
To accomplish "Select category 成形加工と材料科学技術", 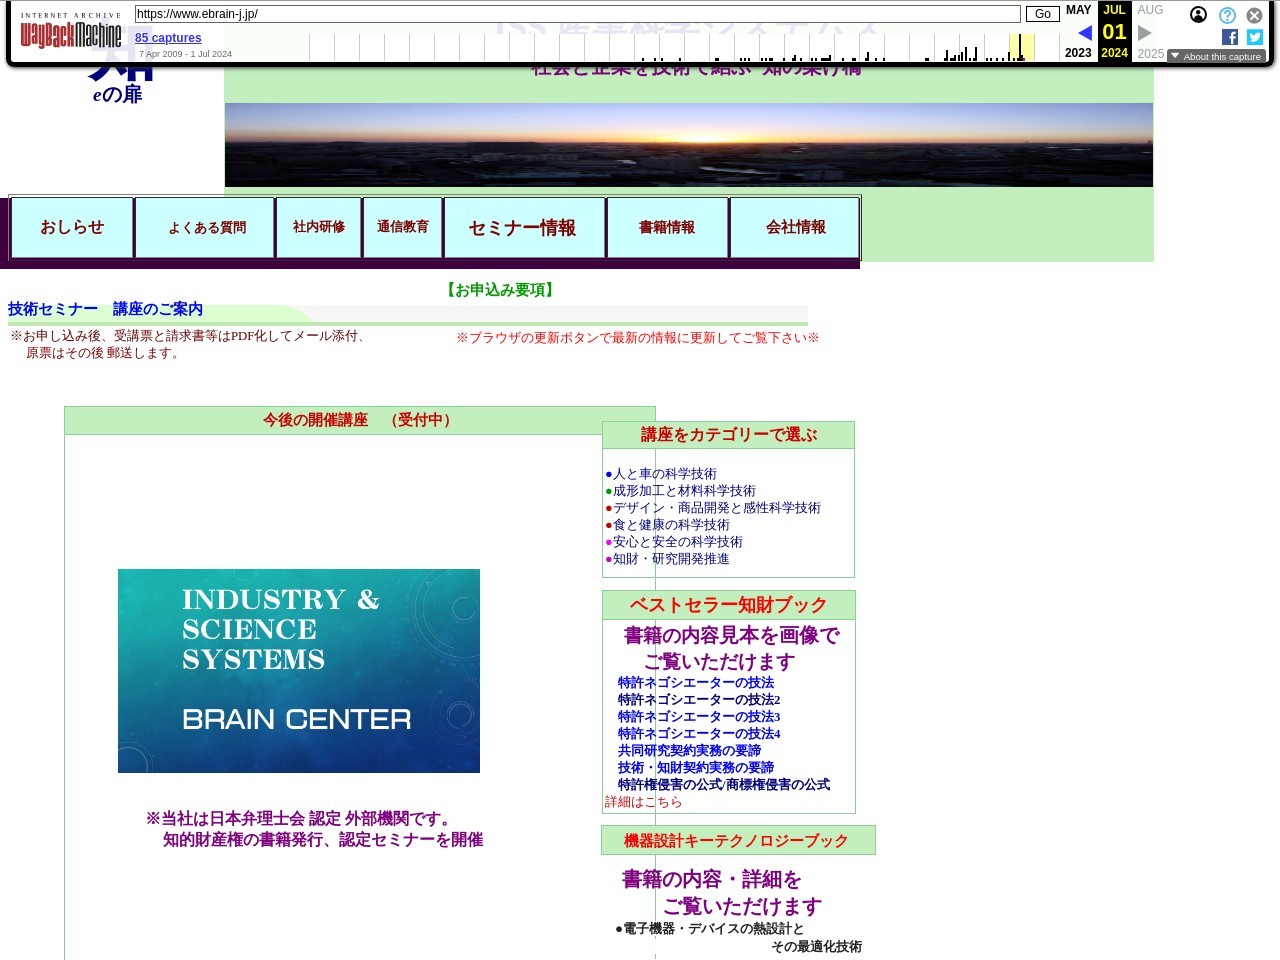I will tap(684, 491).
